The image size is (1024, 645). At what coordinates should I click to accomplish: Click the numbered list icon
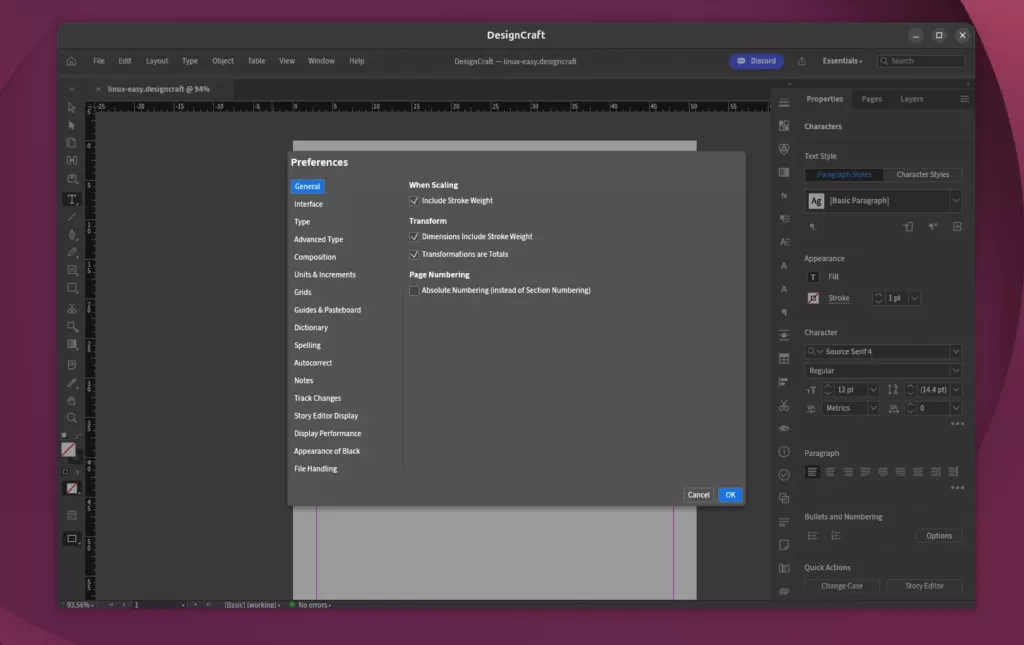coord(835,536)
